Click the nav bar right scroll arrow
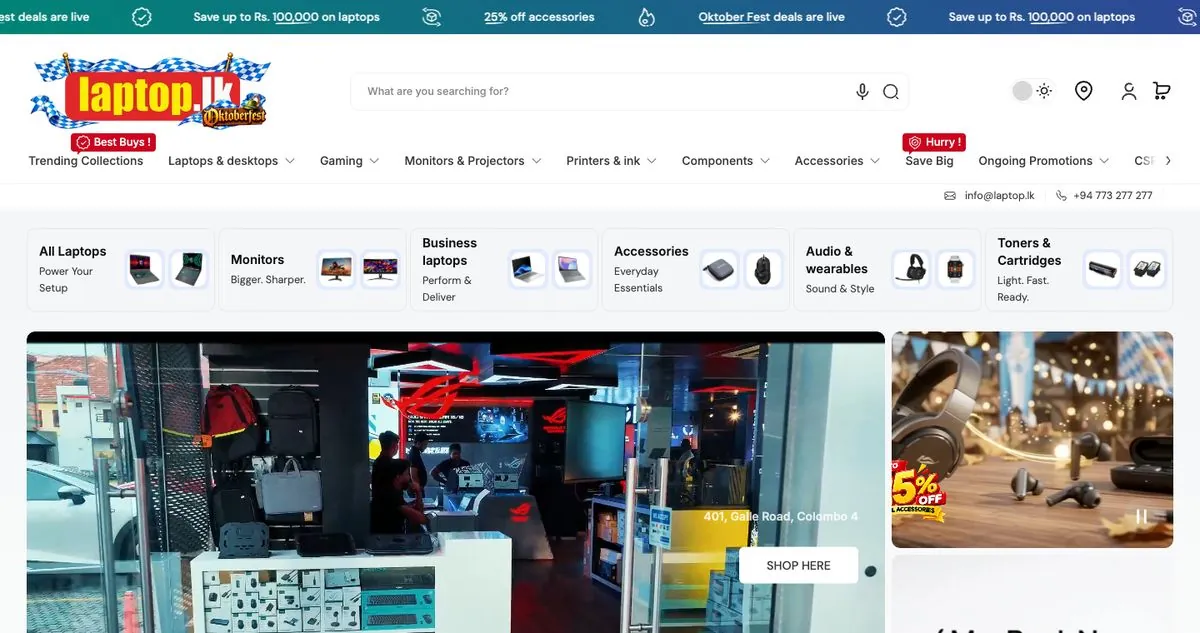The image size is (1200, 633). (x=1168, y=161)
